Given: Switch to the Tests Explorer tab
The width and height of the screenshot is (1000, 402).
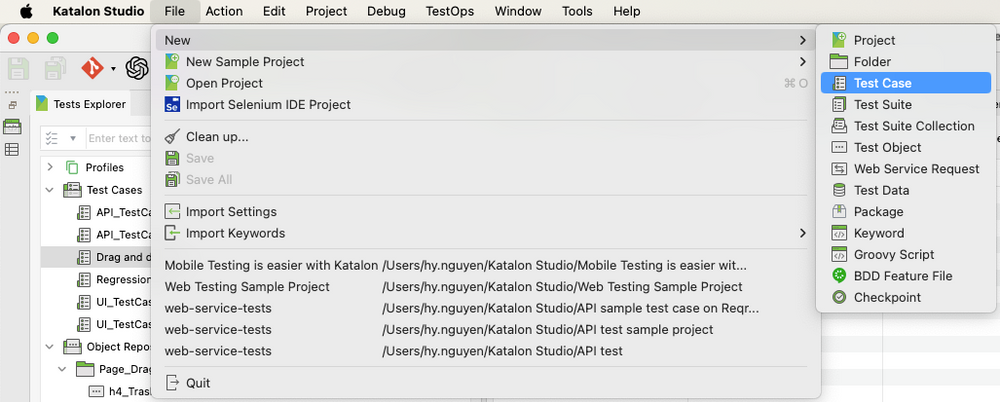Looking at the screenshot, I should click(81, 104).
